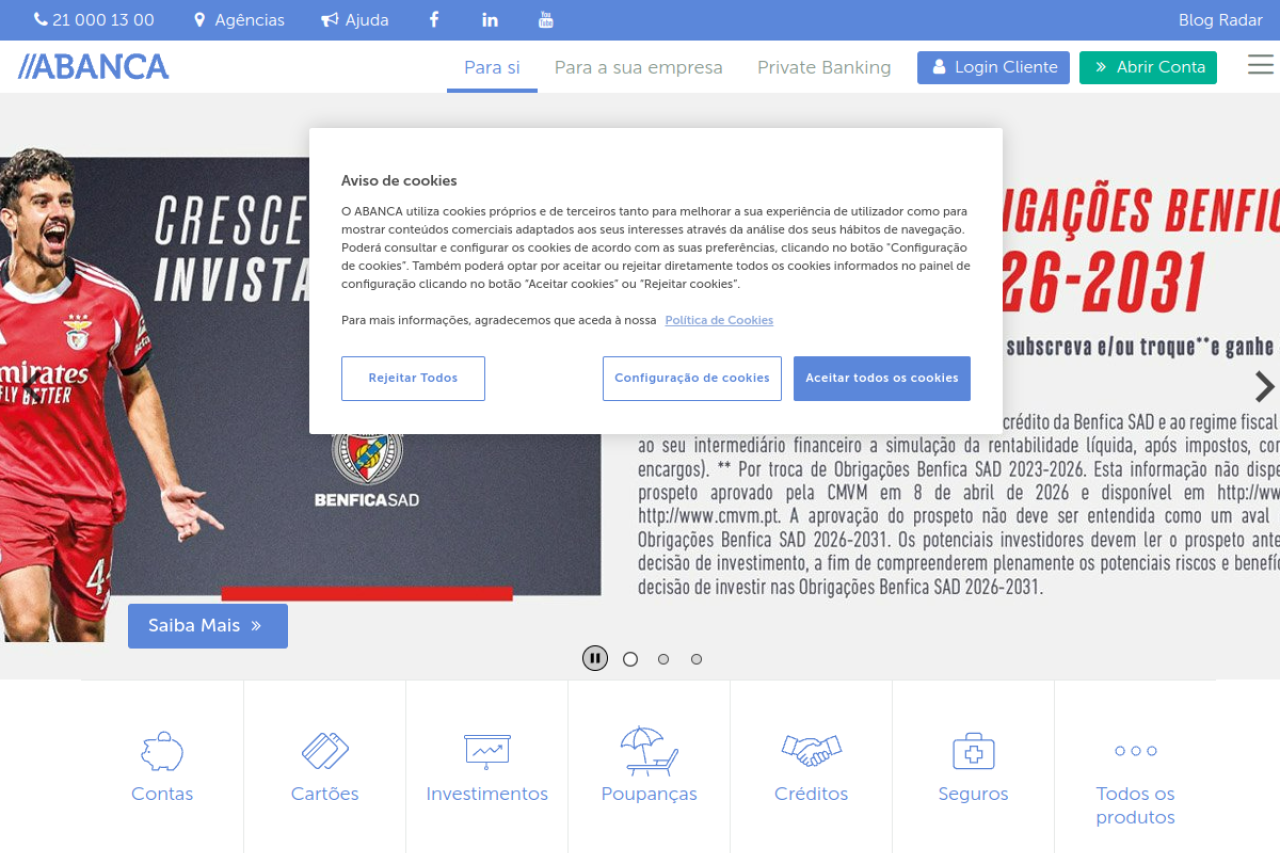Viewport: 1280px width, 853px height.
Task: Click the Seguros medical kit icon
Action: (973, 751)
